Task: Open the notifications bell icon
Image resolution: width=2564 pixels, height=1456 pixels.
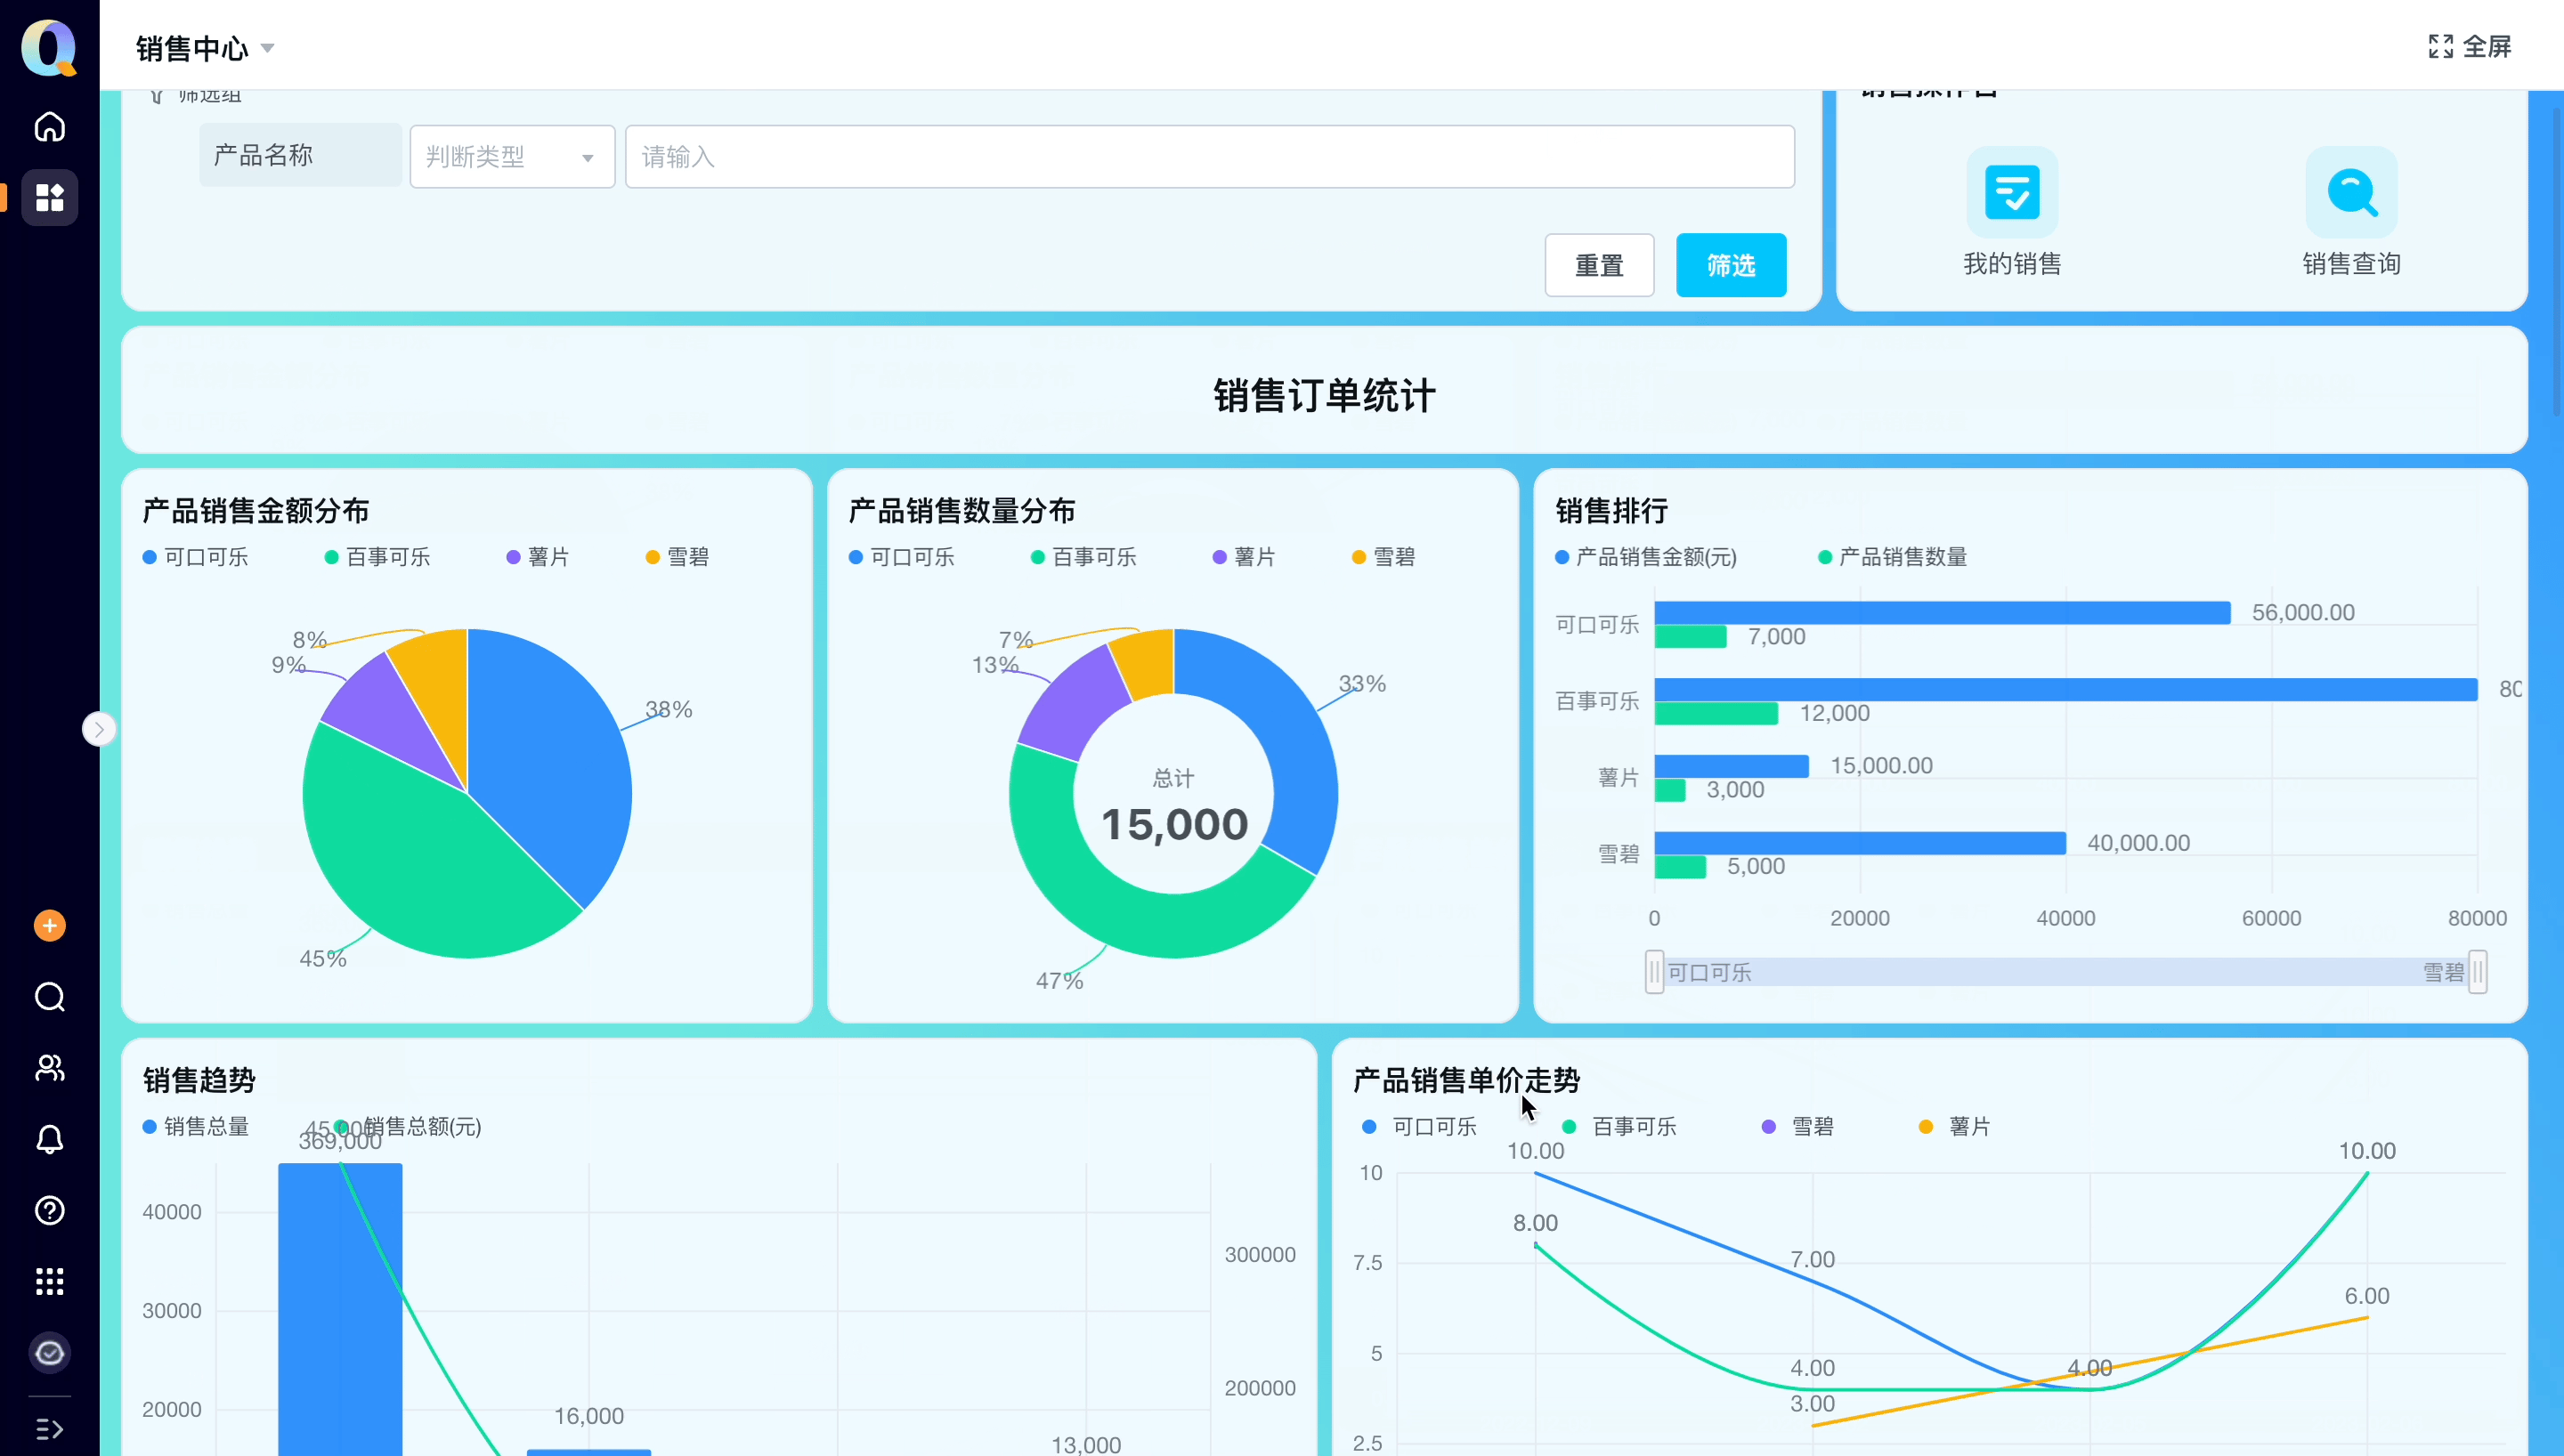Action: [49, 1139]
